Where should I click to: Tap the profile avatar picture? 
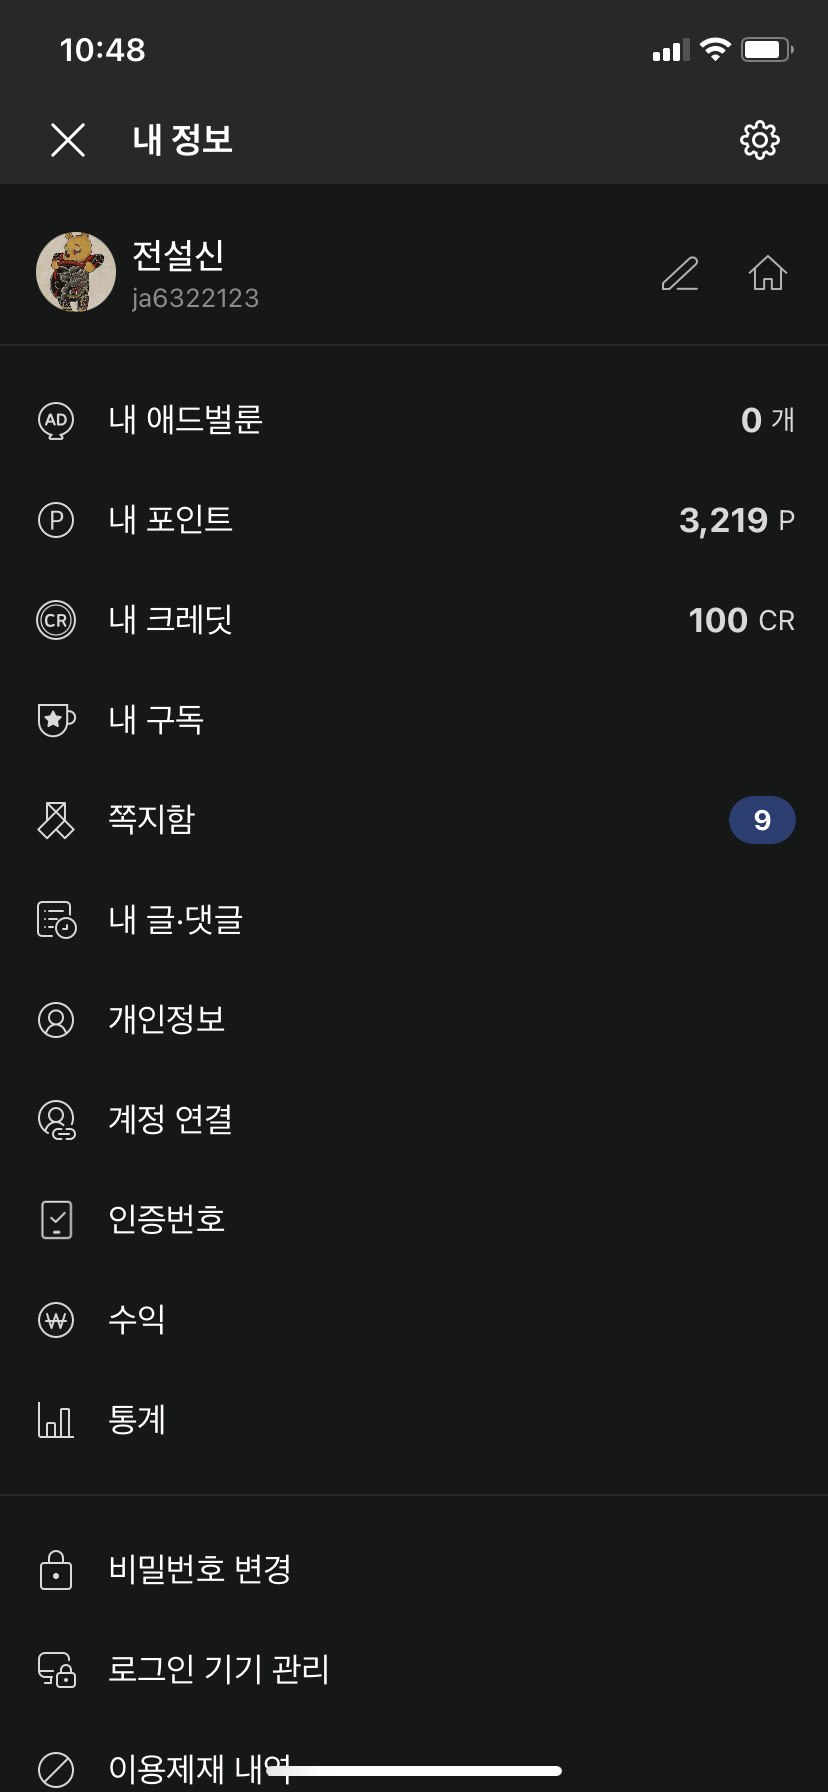[76, 272]
